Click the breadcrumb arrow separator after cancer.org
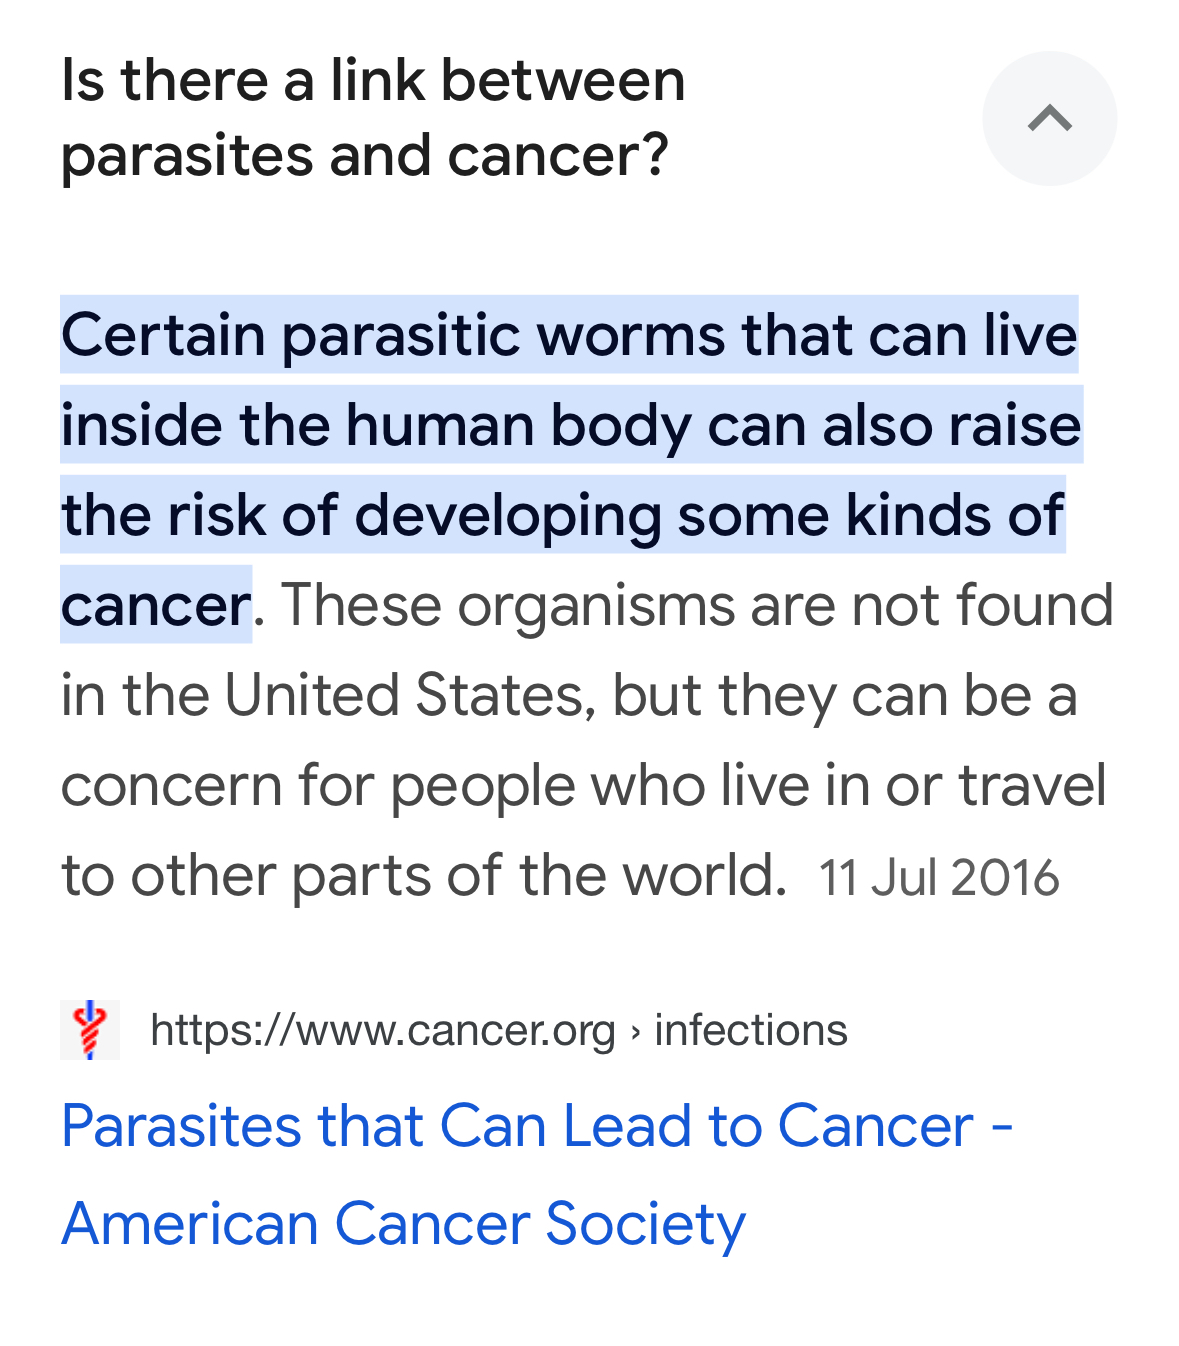 coord(635,1031)
